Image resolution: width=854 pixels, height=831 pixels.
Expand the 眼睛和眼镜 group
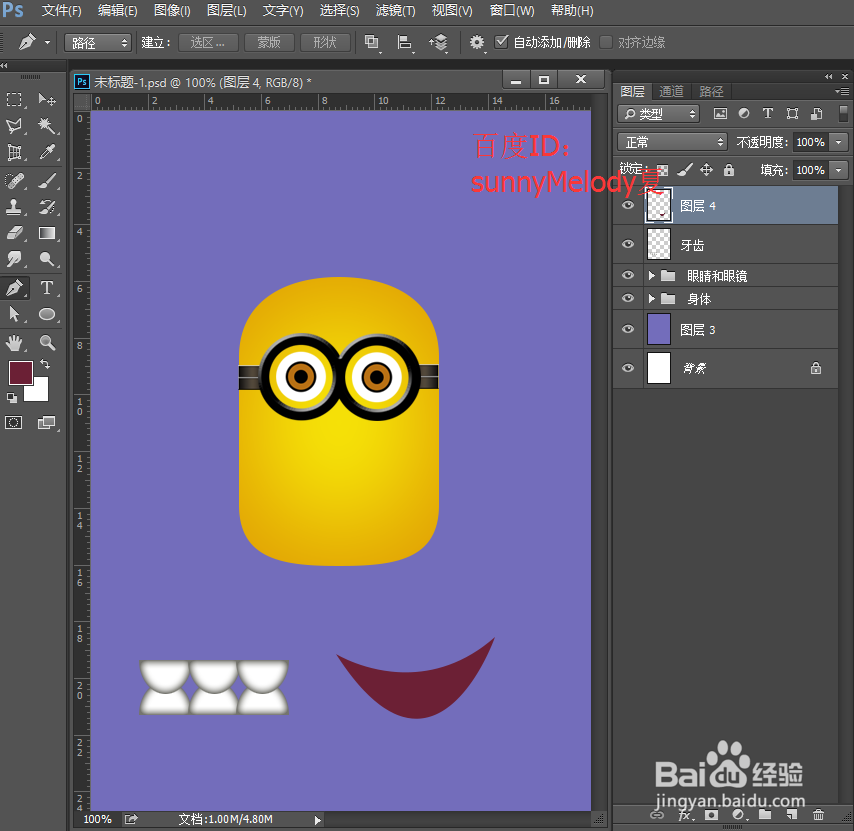click(x=651, y=276)
